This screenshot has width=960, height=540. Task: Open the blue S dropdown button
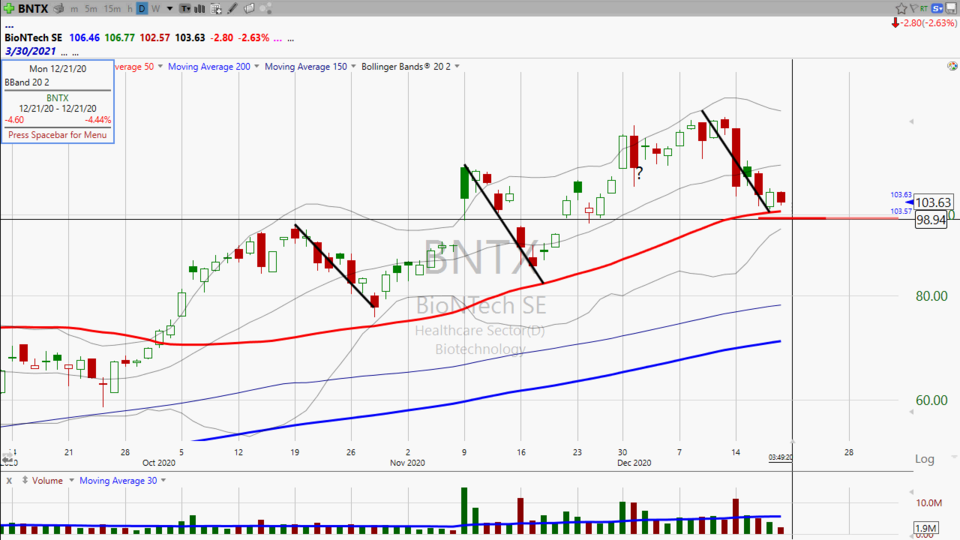tap(937, 8)
